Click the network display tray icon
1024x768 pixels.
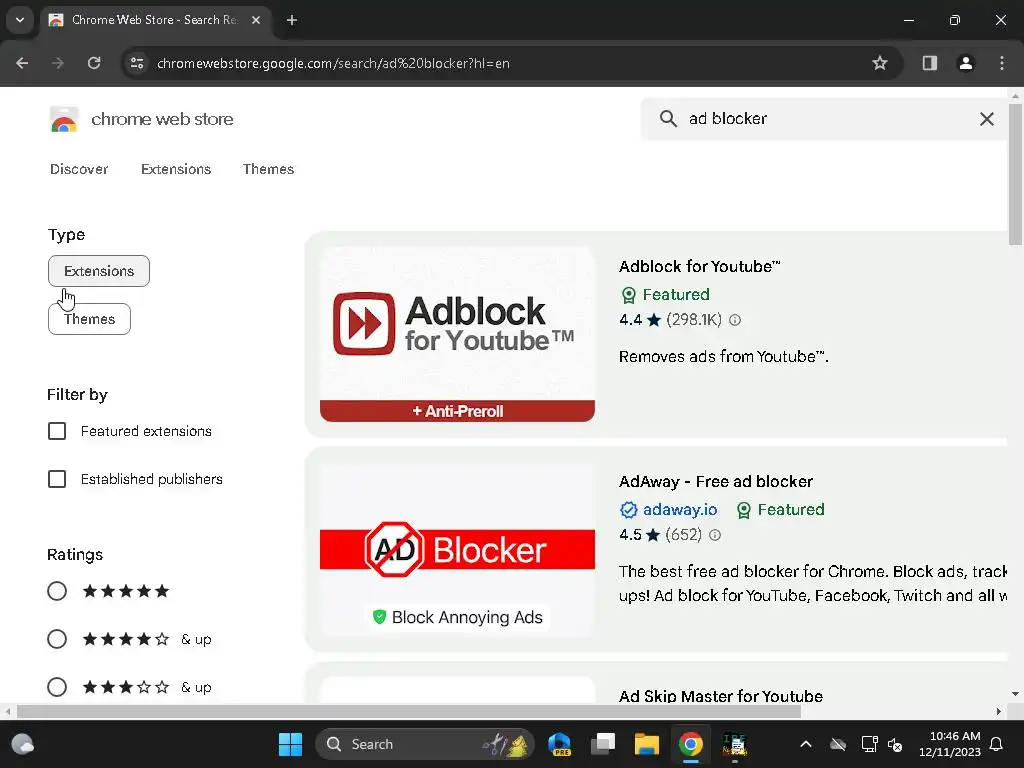[x=869, y=744]
